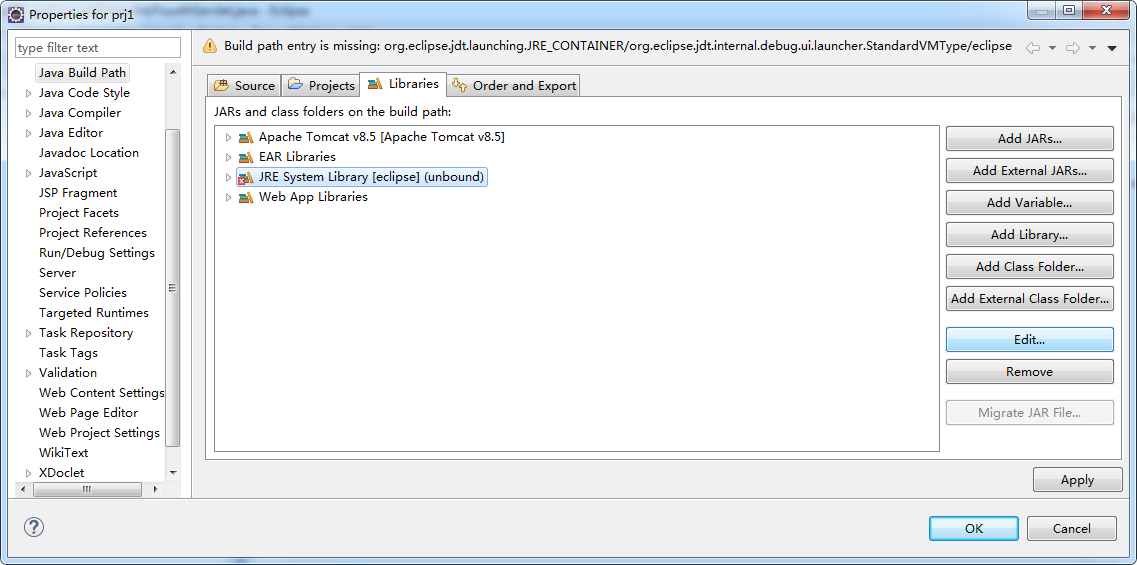
Task: Switch to the Projects tab
Action: point(321,86)
